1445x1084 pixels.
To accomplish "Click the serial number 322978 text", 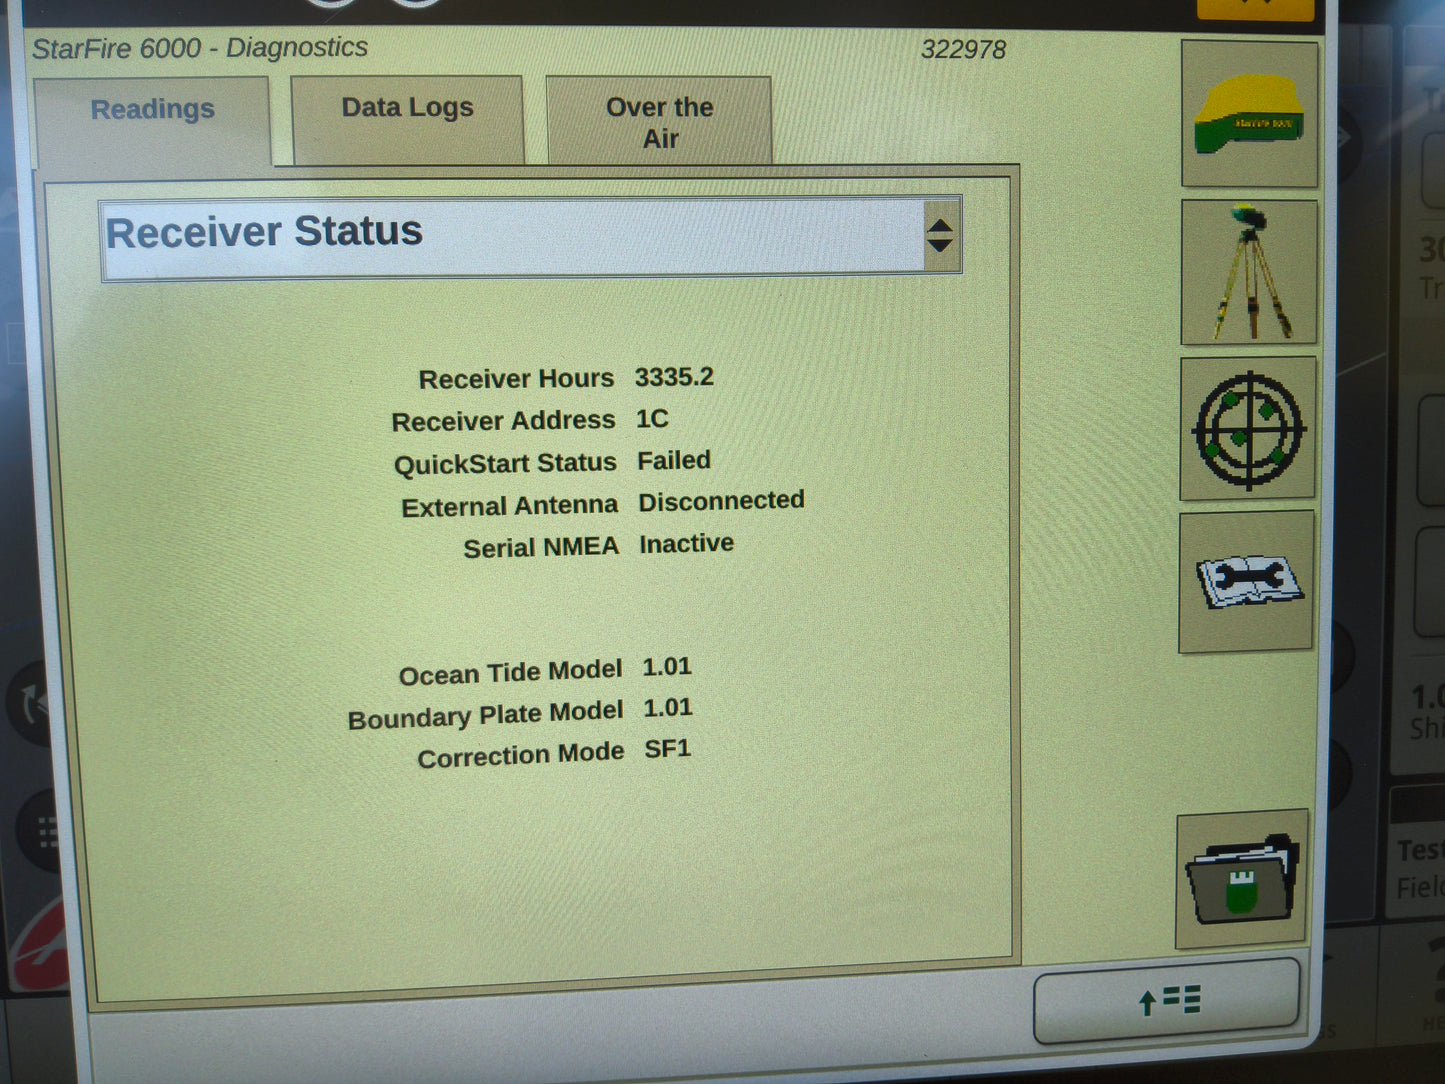I will click(x=963, y=49).
